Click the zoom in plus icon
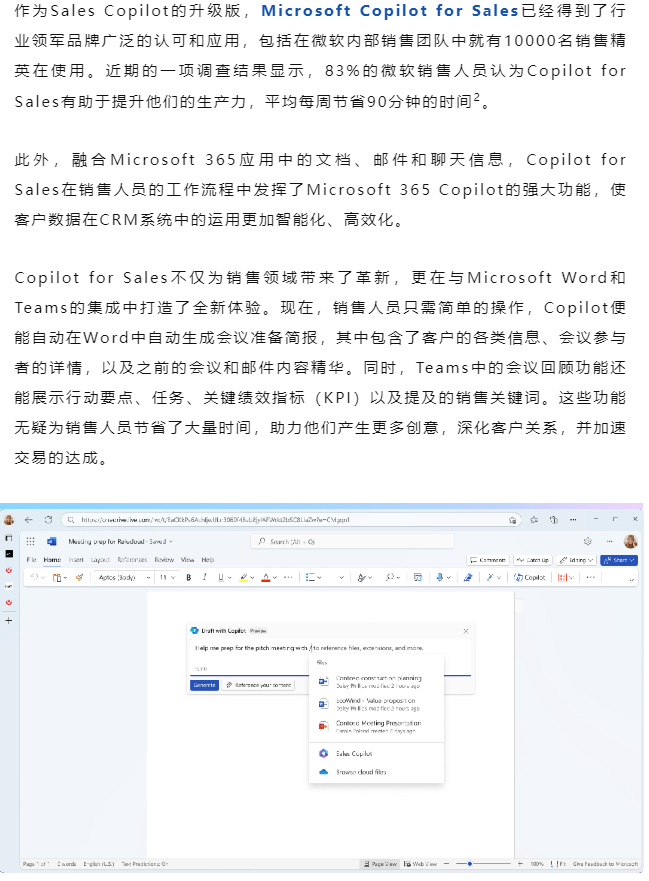Screen dimensions: 649x881 coord(520,864)
